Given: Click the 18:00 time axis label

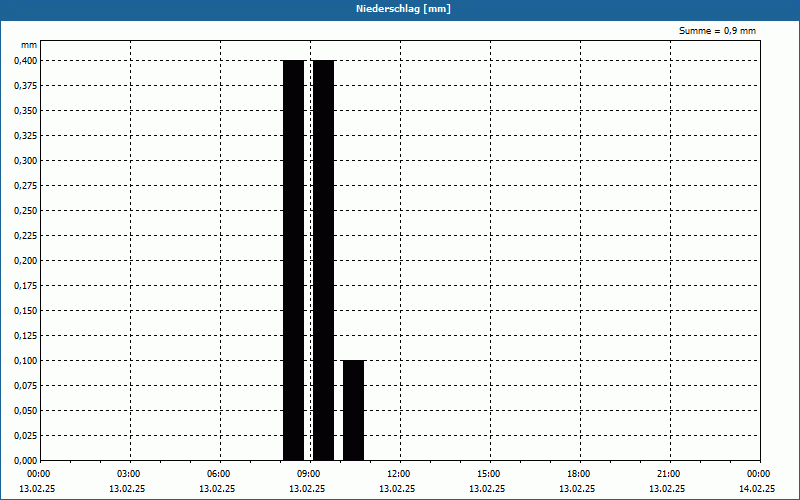Looking at the screenshot, I should (x=579, y=474).
